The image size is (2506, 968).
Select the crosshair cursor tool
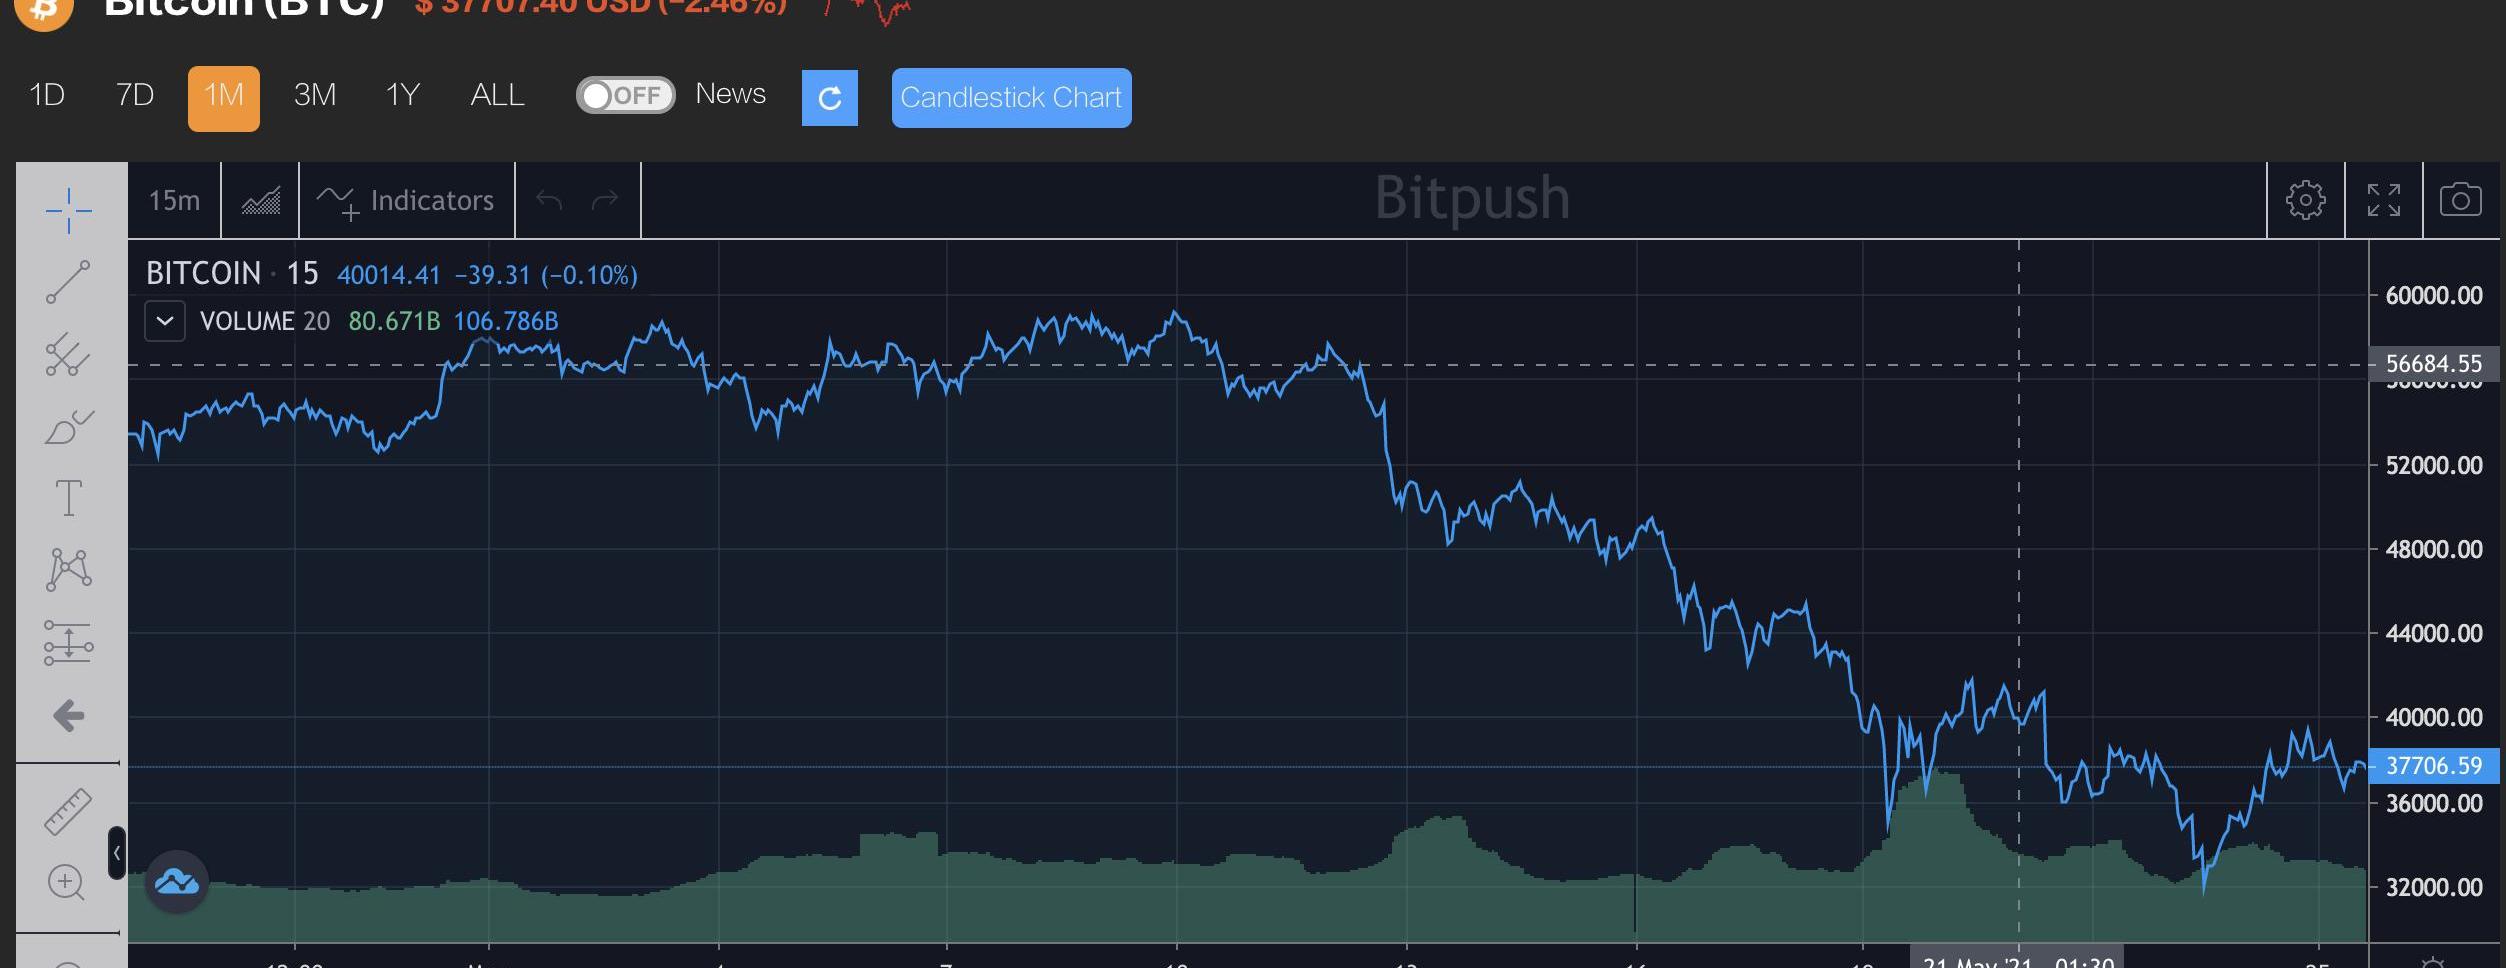tap(68, 210)
